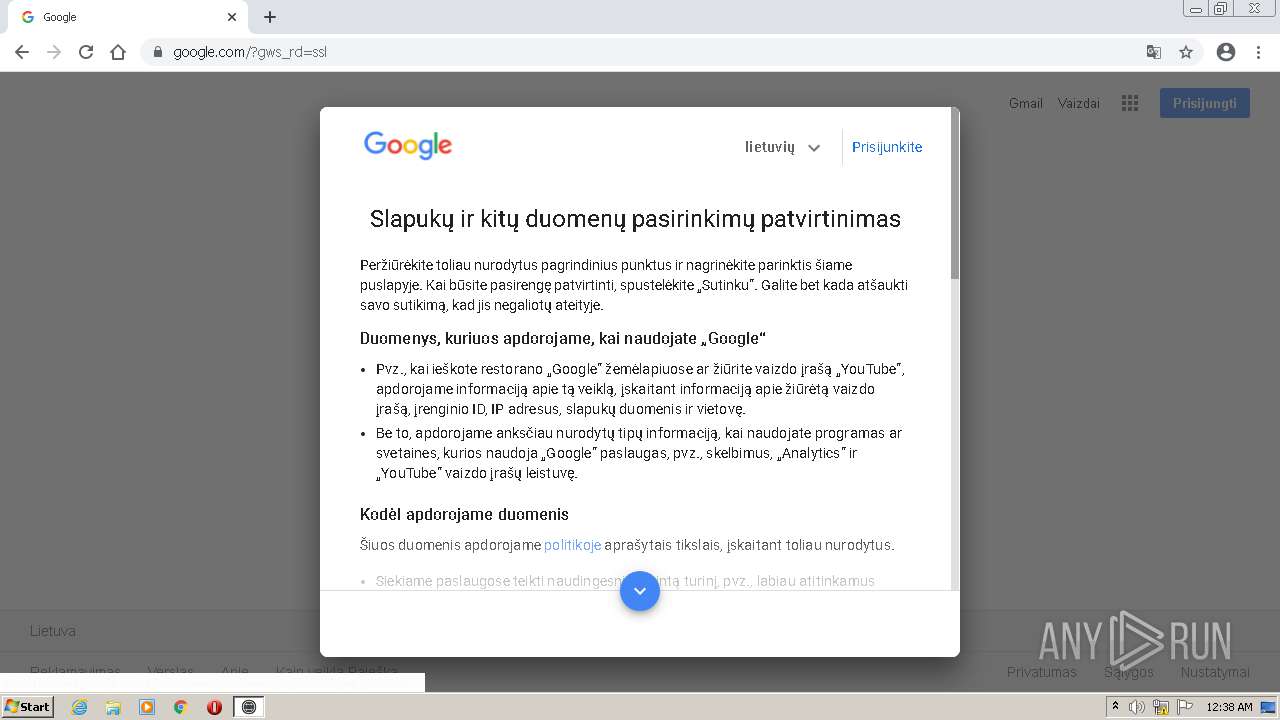This screenshot has width=1280, height=720.
Task: Select the active taskbar window button
Action: (249, 707)
